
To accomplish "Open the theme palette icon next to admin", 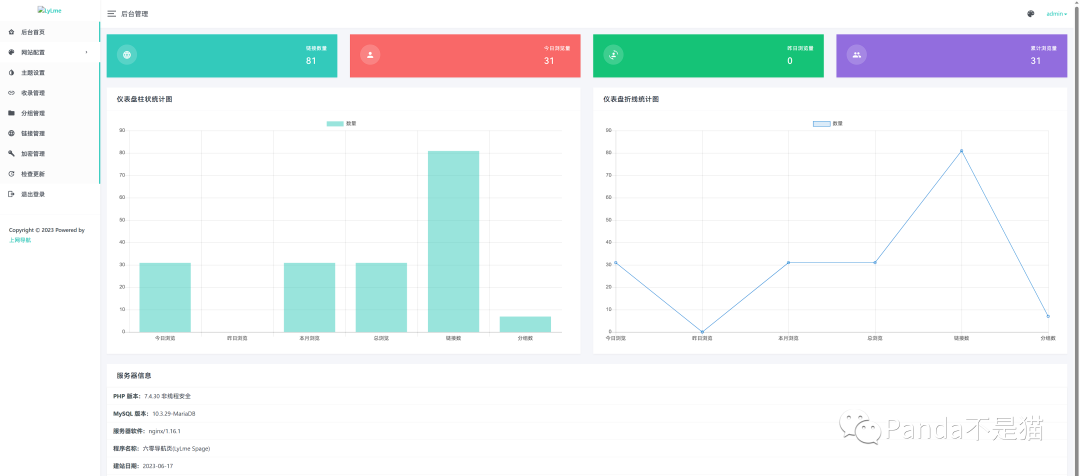I will [x=1030, y=14].
